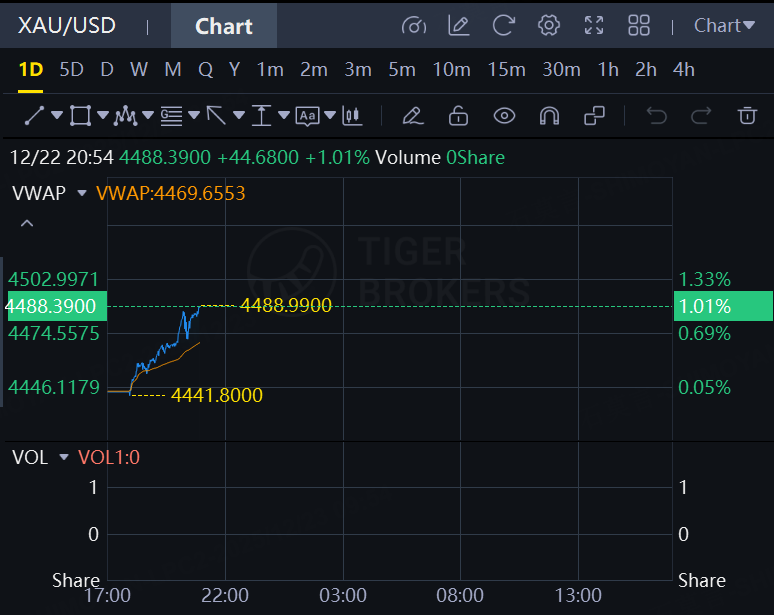Choose the 3m interval
The width and height of the screenshot is (774, 615).
(358, 70)
